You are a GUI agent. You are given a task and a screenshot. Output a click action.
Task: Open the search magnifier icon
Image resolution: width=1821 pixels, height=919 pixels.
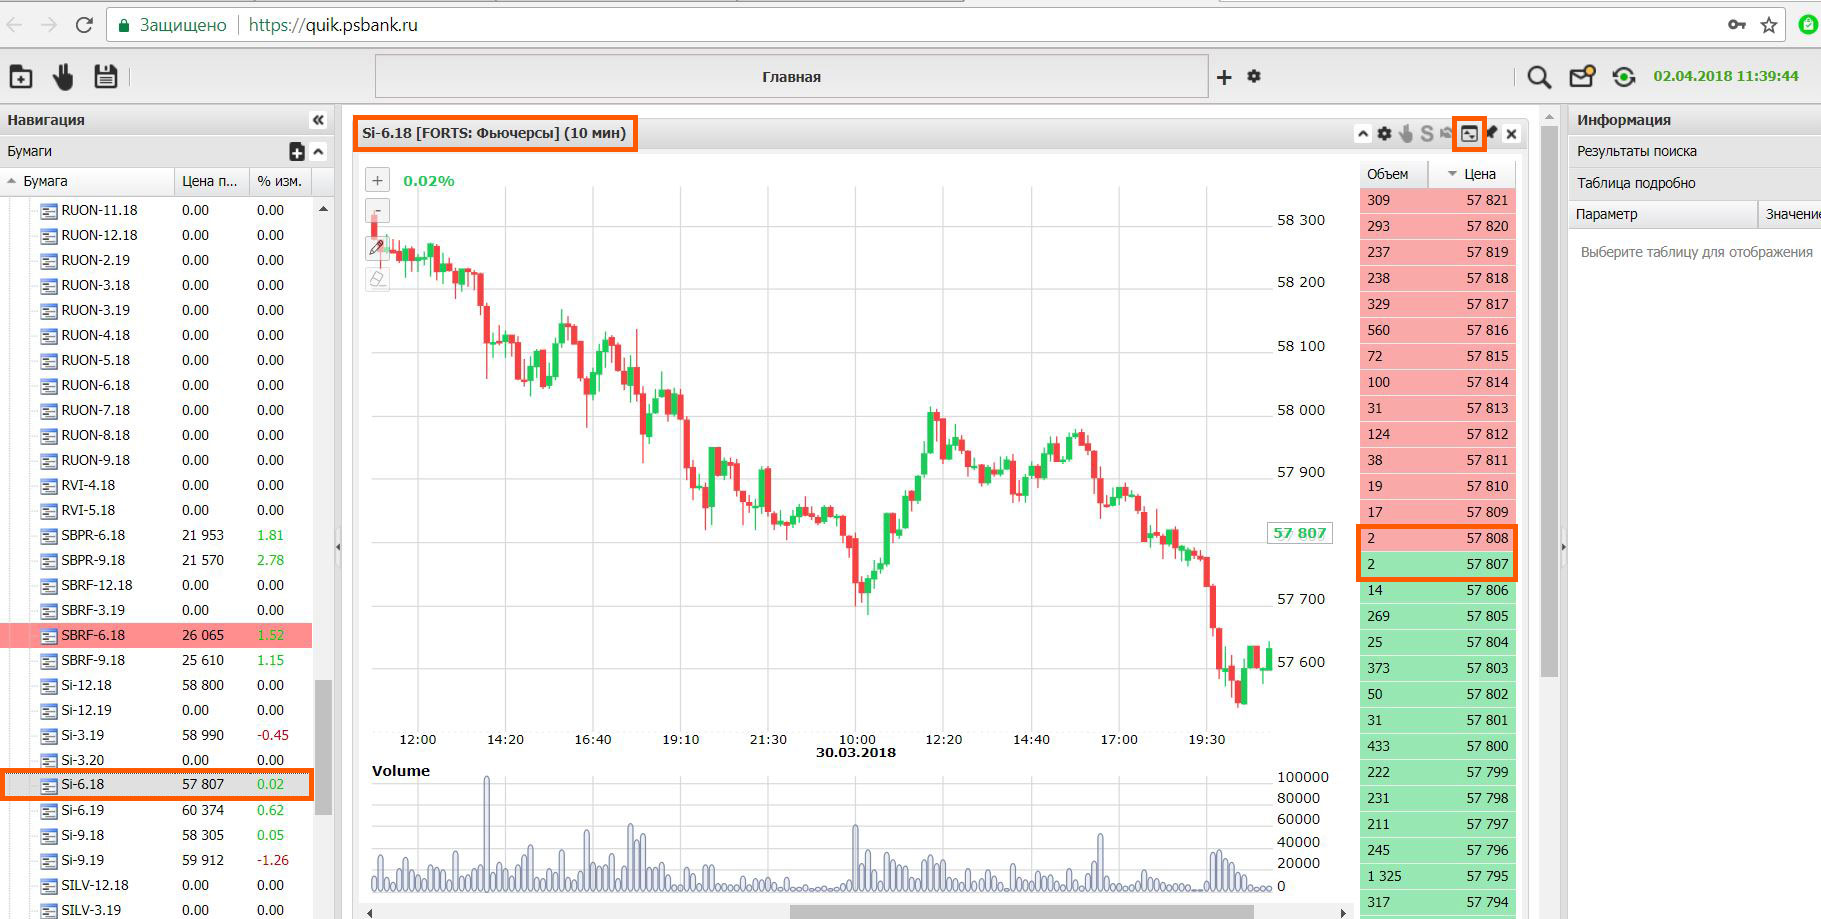1539,77
